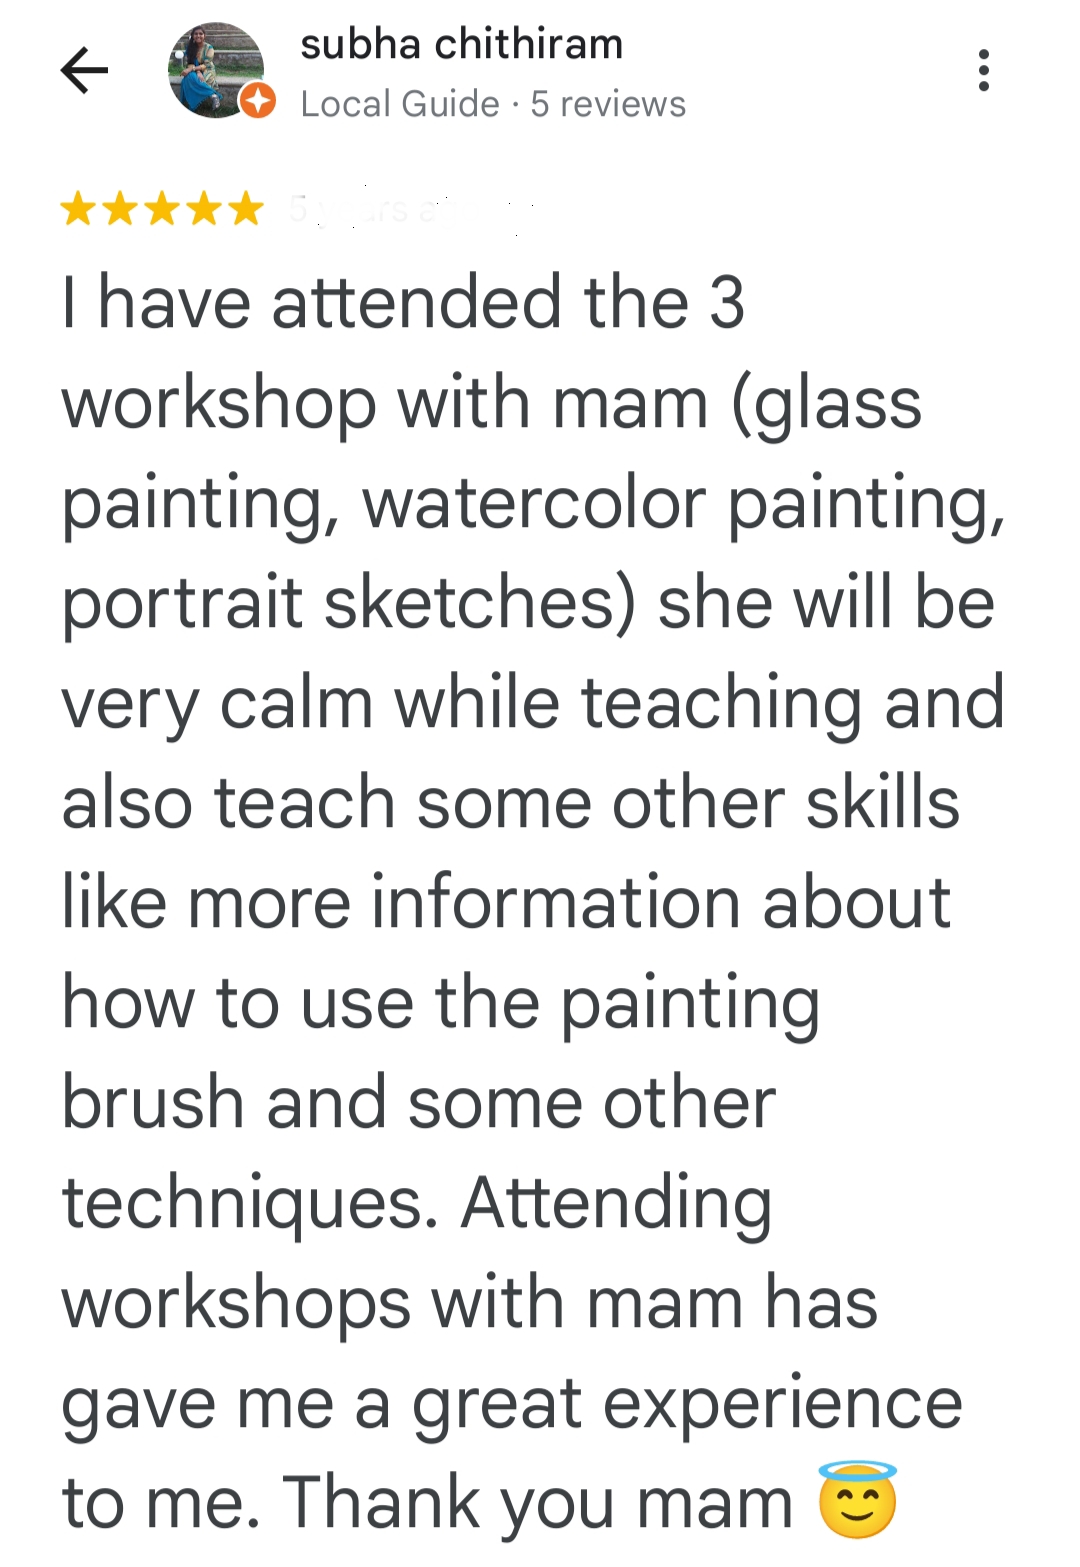Tap the back arrow
The width and height of the screenshot is (1080, 1567).
(x=84, y=71)
